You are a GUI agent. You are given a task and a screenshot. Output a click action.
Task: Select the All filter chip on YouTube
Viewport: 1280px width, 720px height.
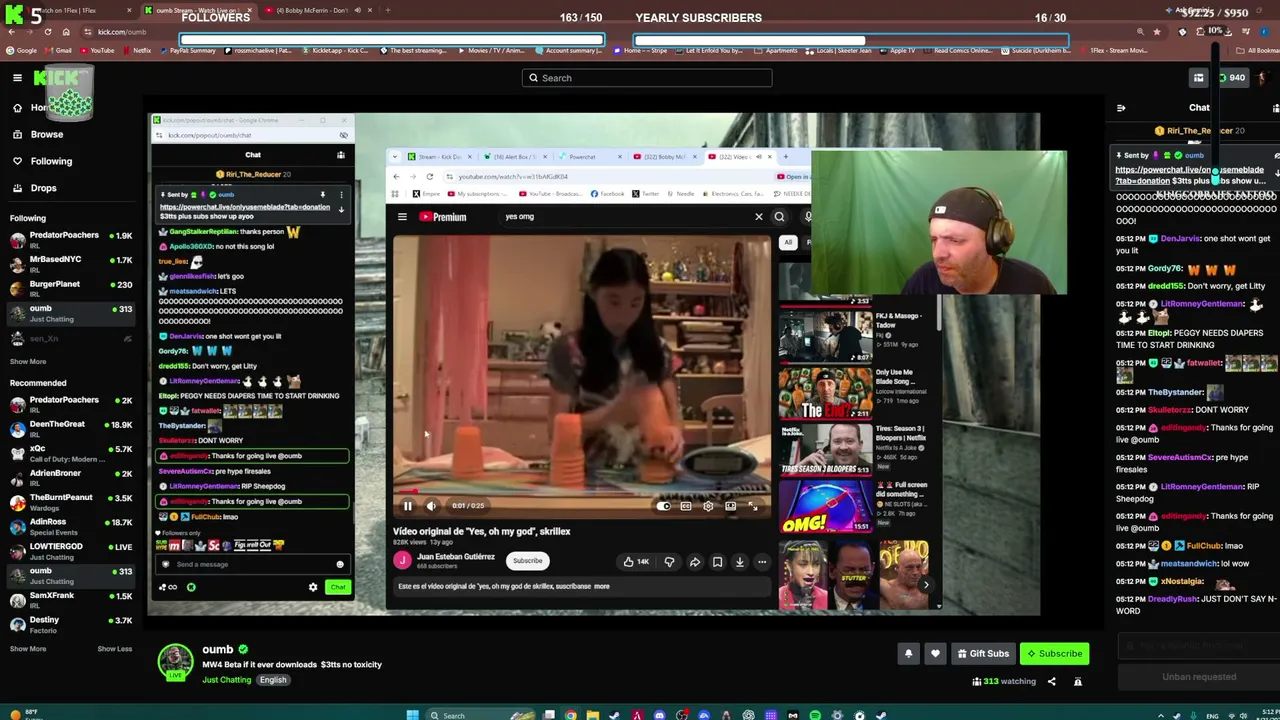pyautogui.click(x=788, y=242)
